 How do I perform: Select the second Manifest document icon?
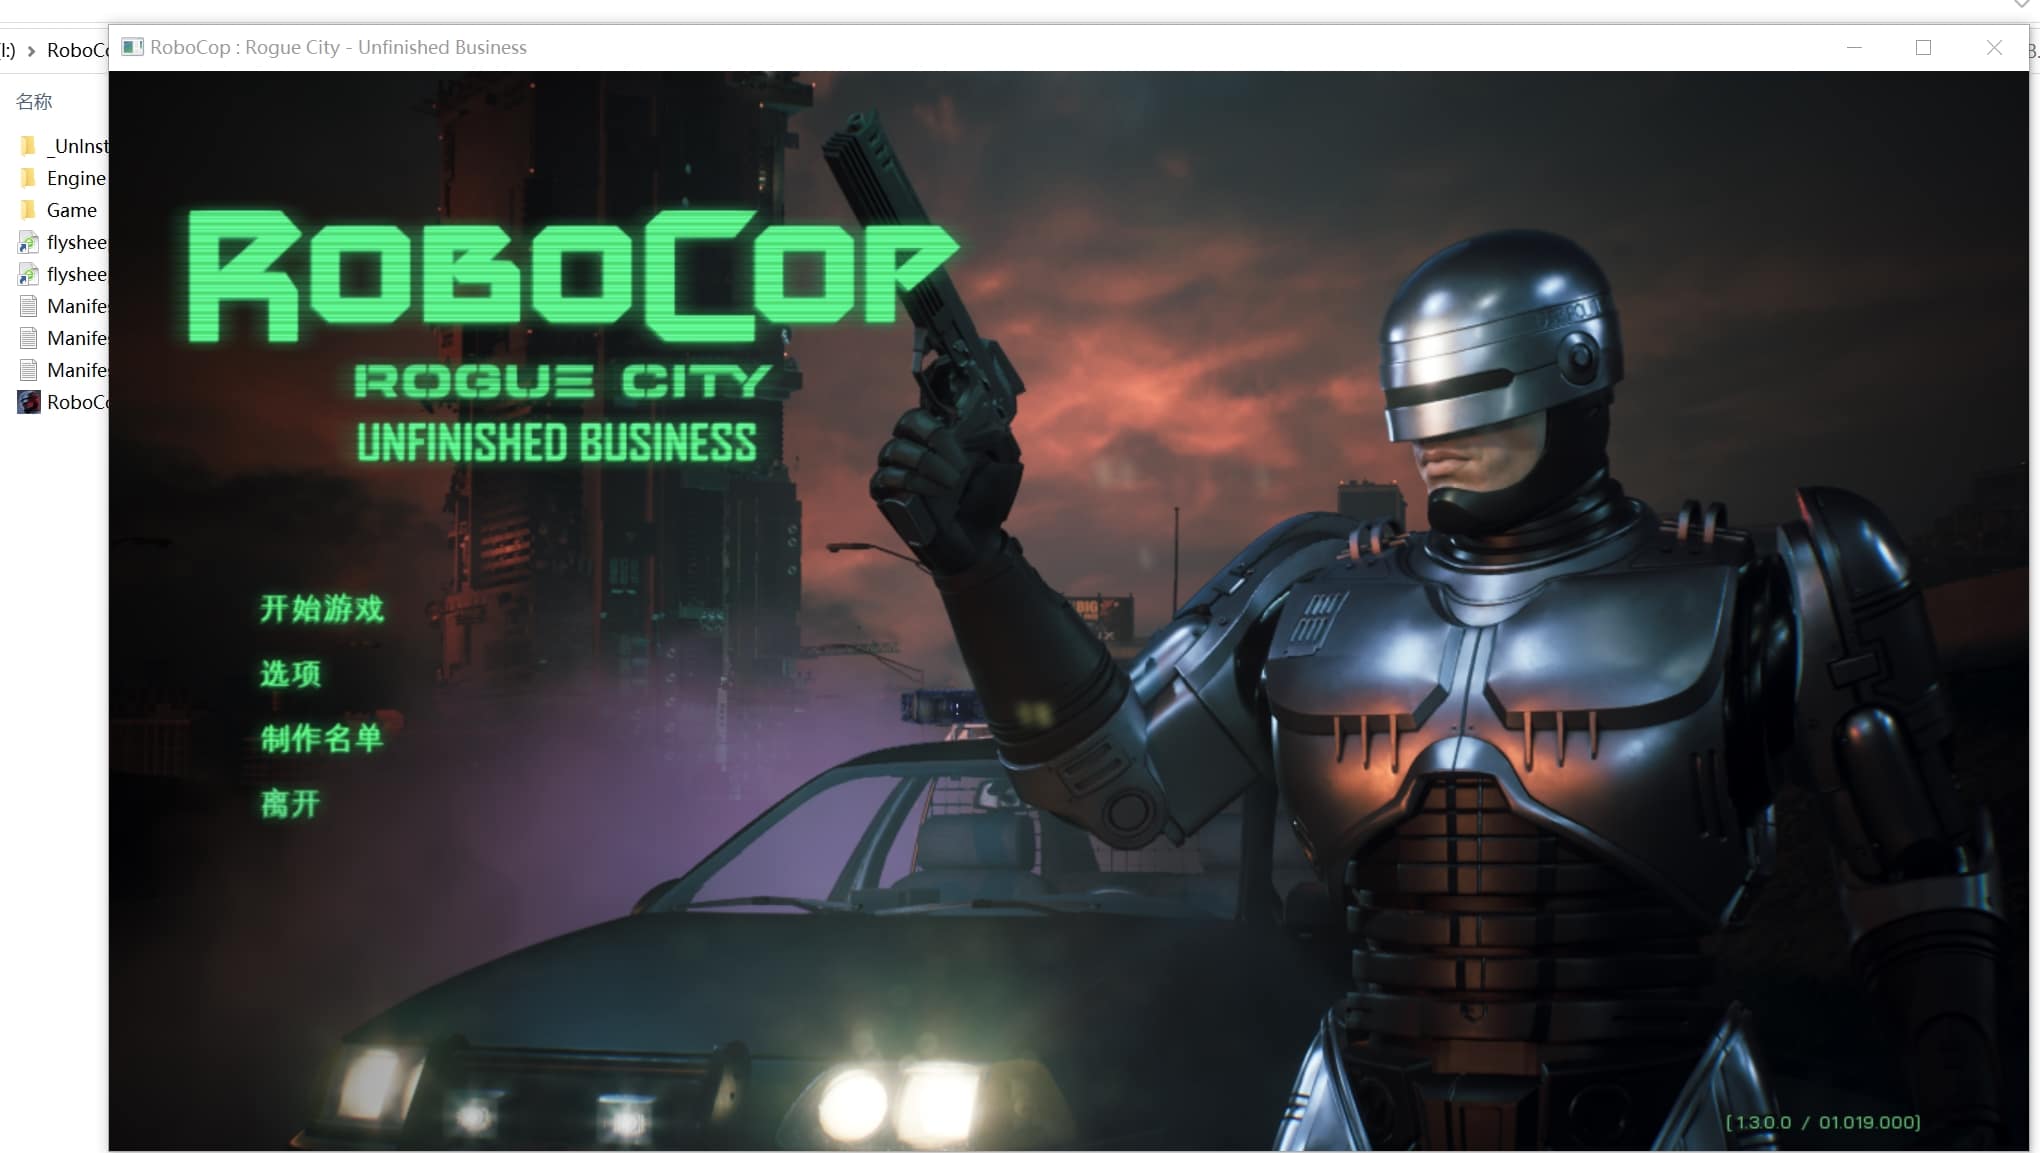28,338
